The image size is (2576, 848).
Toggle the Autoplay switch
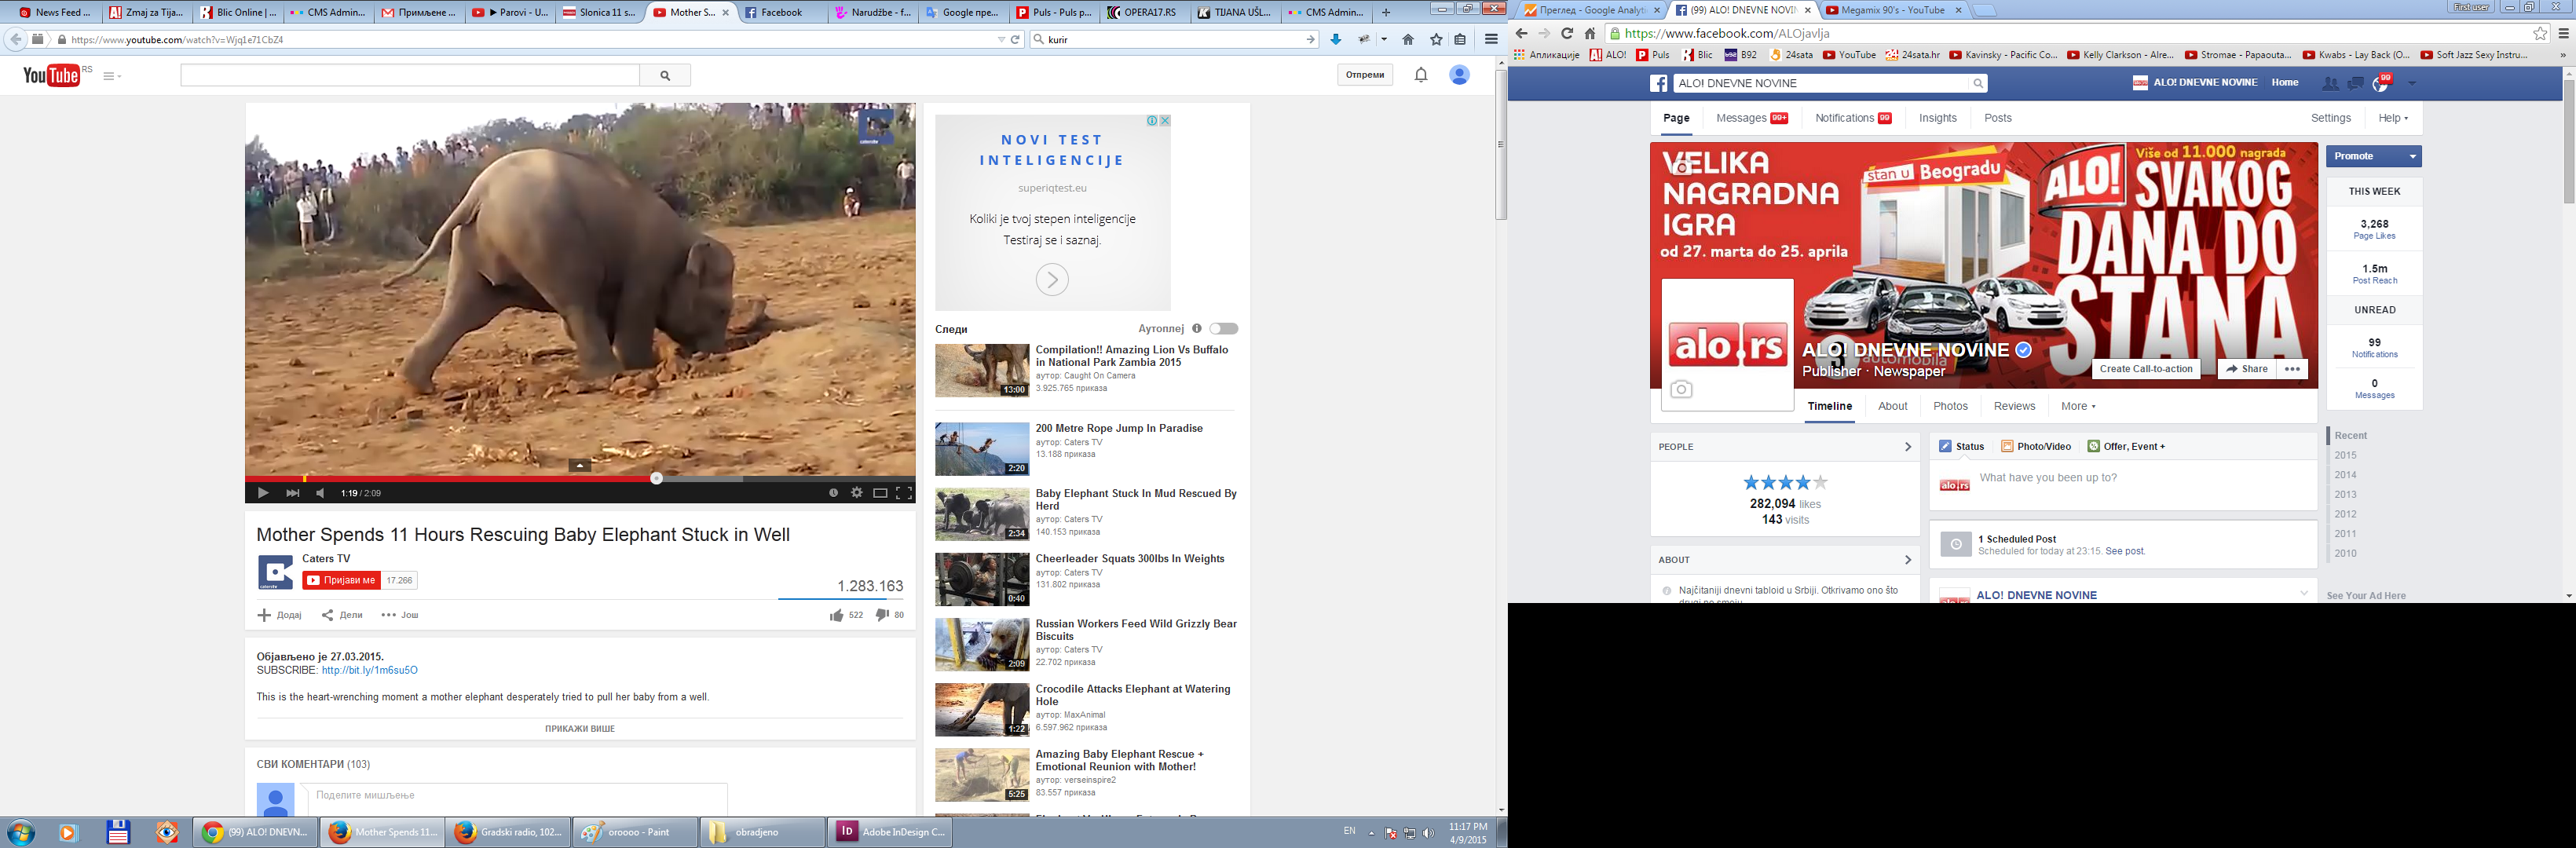pos(1223,329)
